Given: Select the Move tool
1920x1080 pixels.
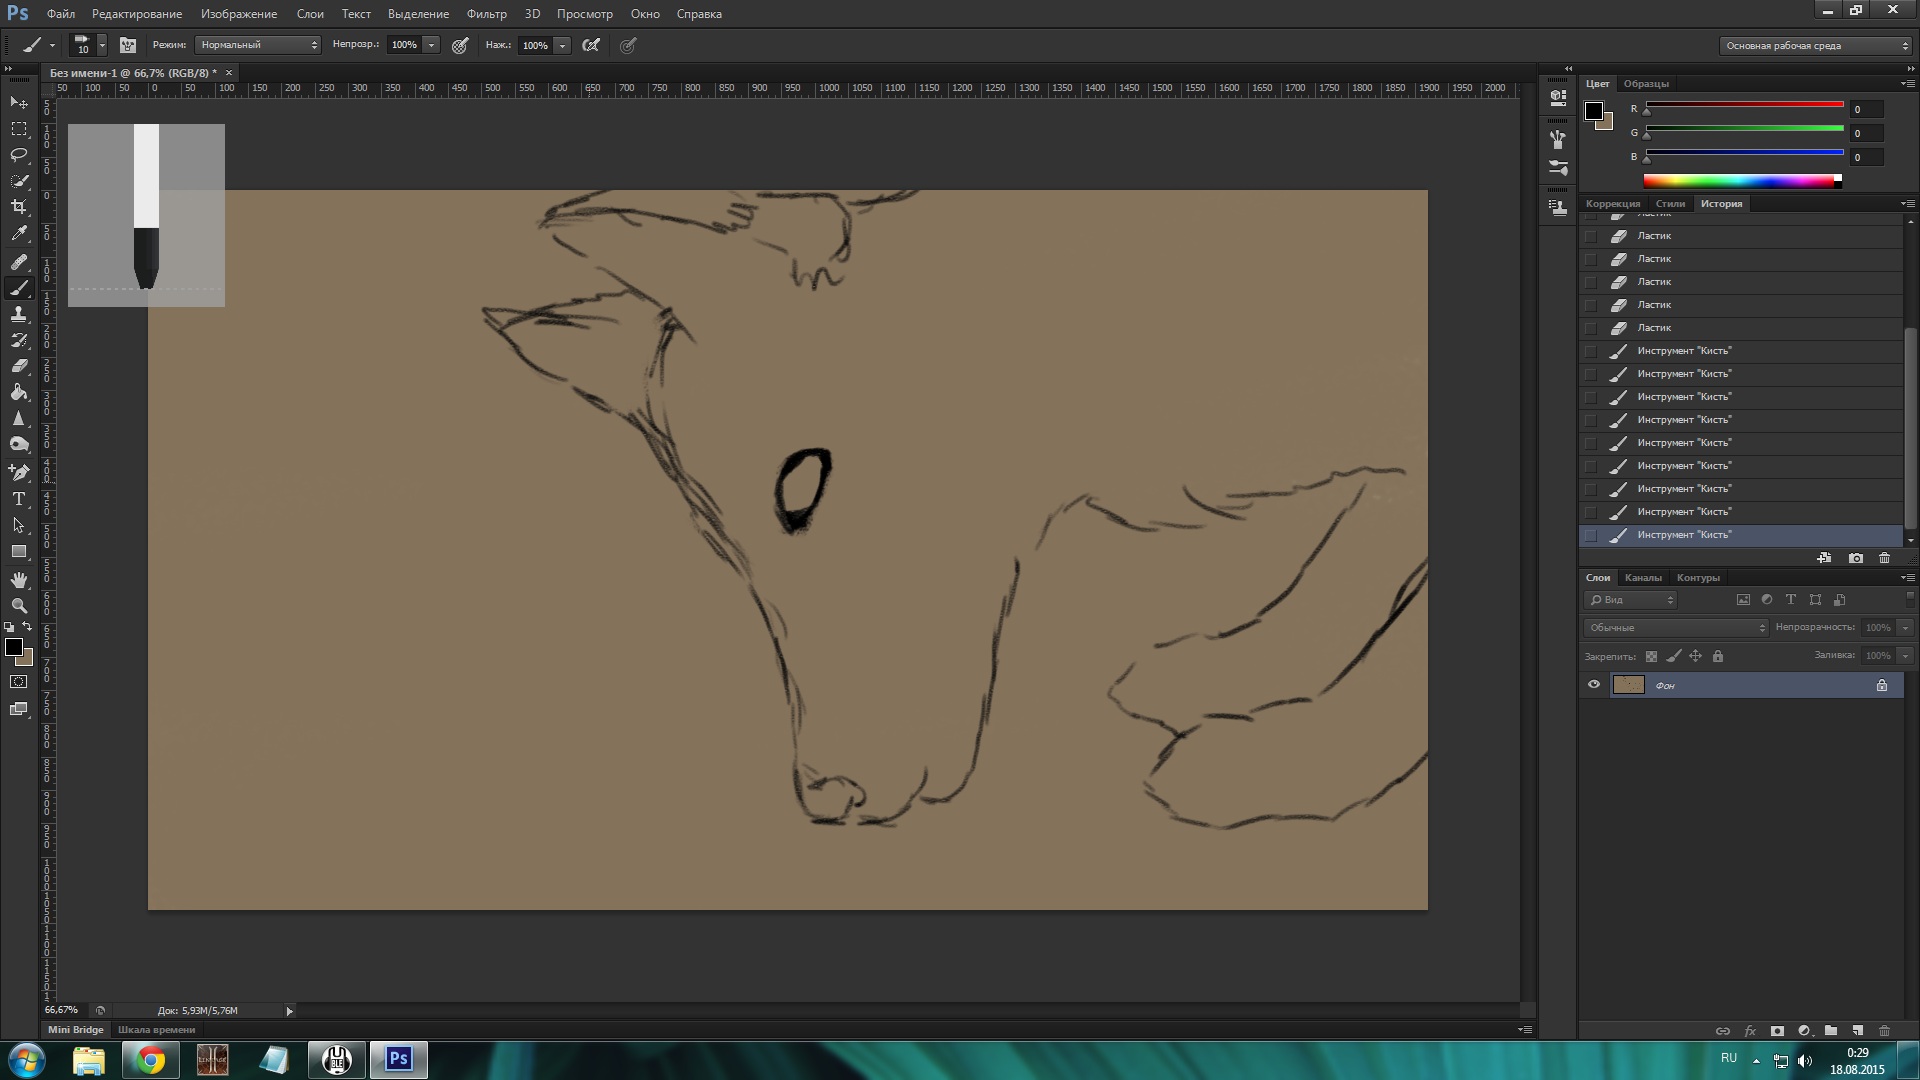Looking at the screenshot, I should pos(19,103).
